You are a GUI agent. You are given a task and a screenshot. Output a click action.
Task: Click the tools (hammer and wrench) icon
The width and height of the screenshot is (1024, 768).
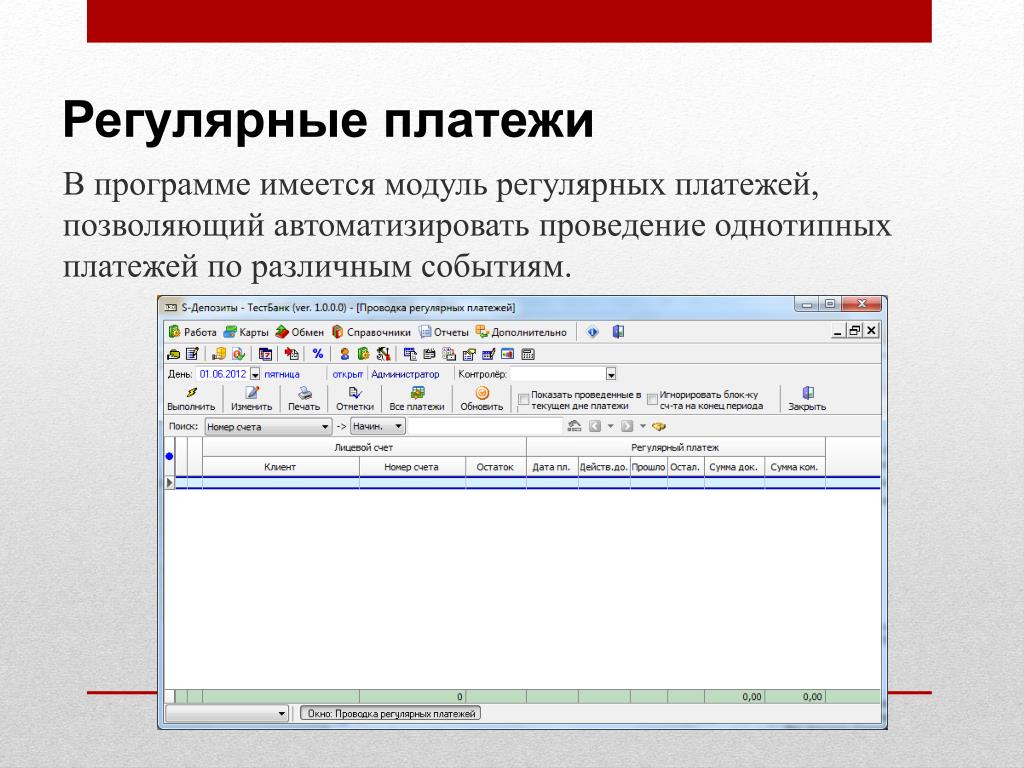pos(383,354)
